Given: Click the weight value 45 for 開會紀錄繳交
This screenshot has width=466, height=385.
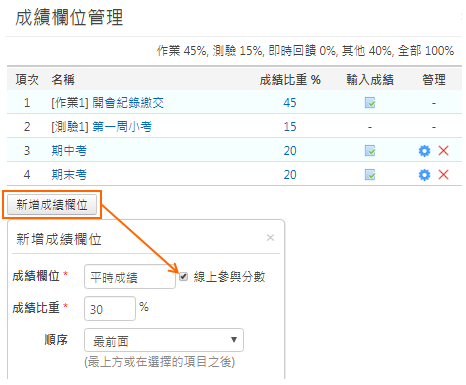Looking at the screenshot, I should (x=290, y=103).
